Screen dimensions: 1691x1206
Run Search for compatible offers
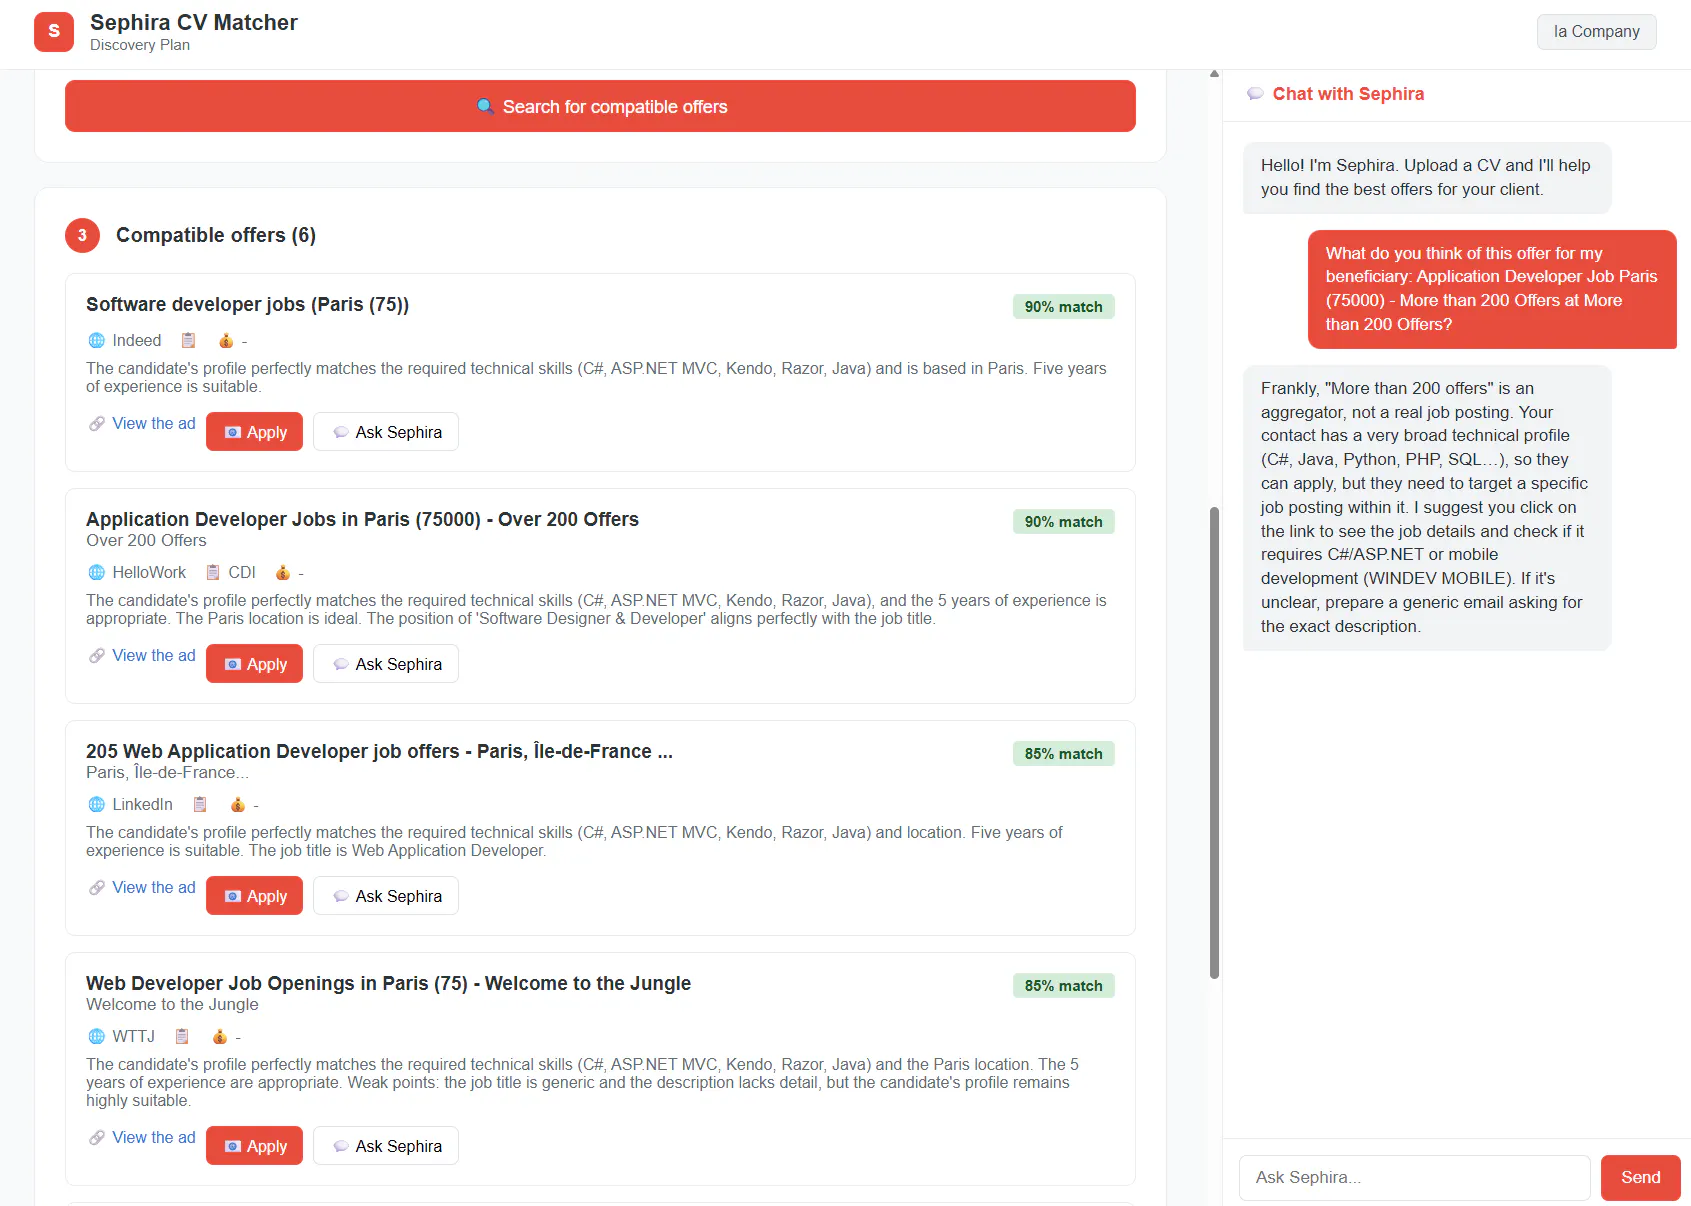click(x=600, y=106)
